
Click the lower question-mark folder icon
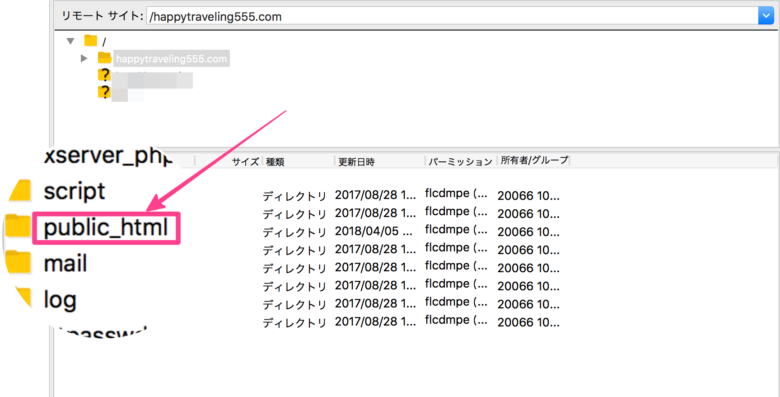[104, 93]
